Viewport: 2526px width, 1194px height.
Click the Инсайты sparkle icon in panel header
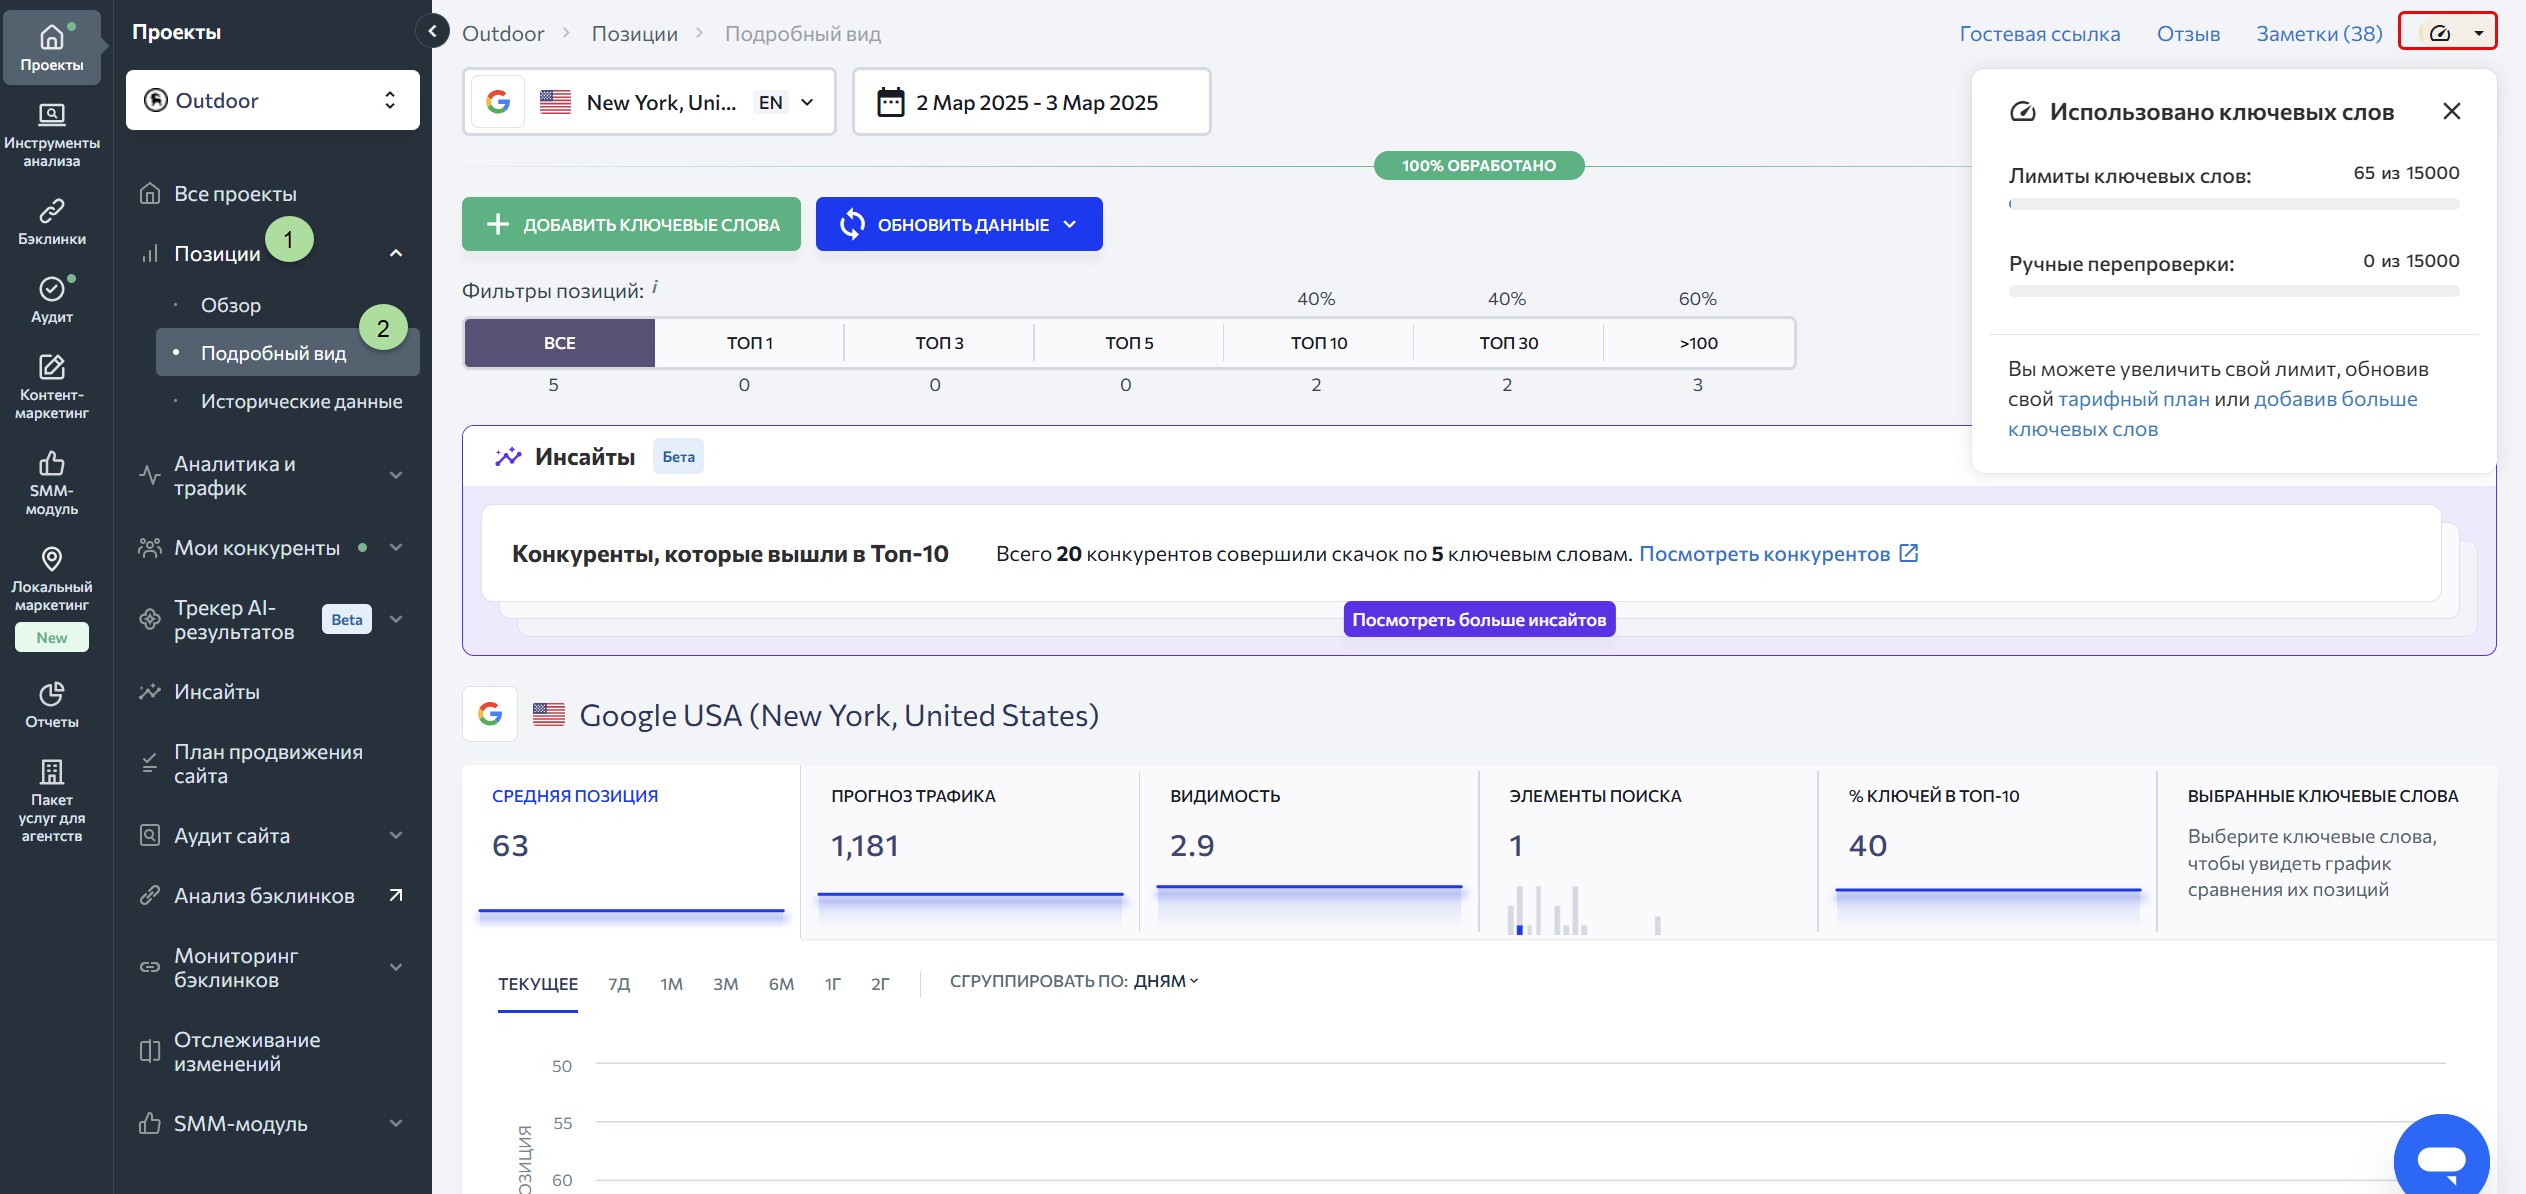[x=508, y=456]
